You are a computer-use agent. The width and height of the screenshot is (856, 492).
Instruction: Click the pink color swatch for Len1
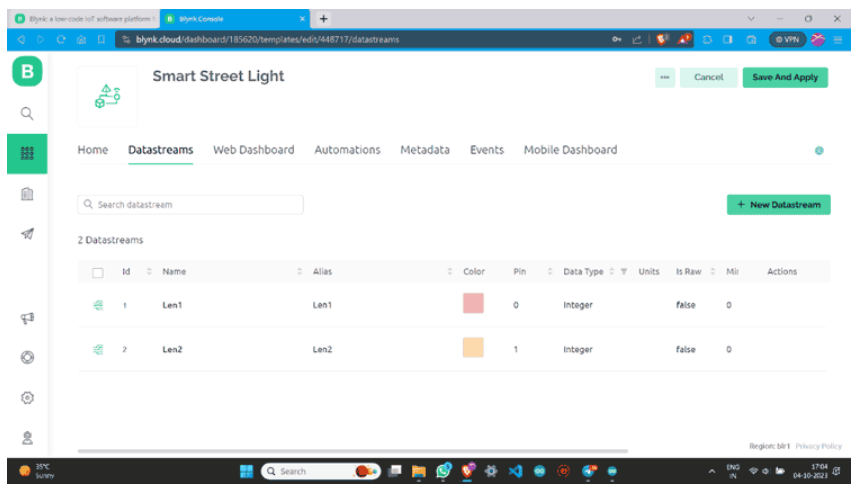coord(473,305)
